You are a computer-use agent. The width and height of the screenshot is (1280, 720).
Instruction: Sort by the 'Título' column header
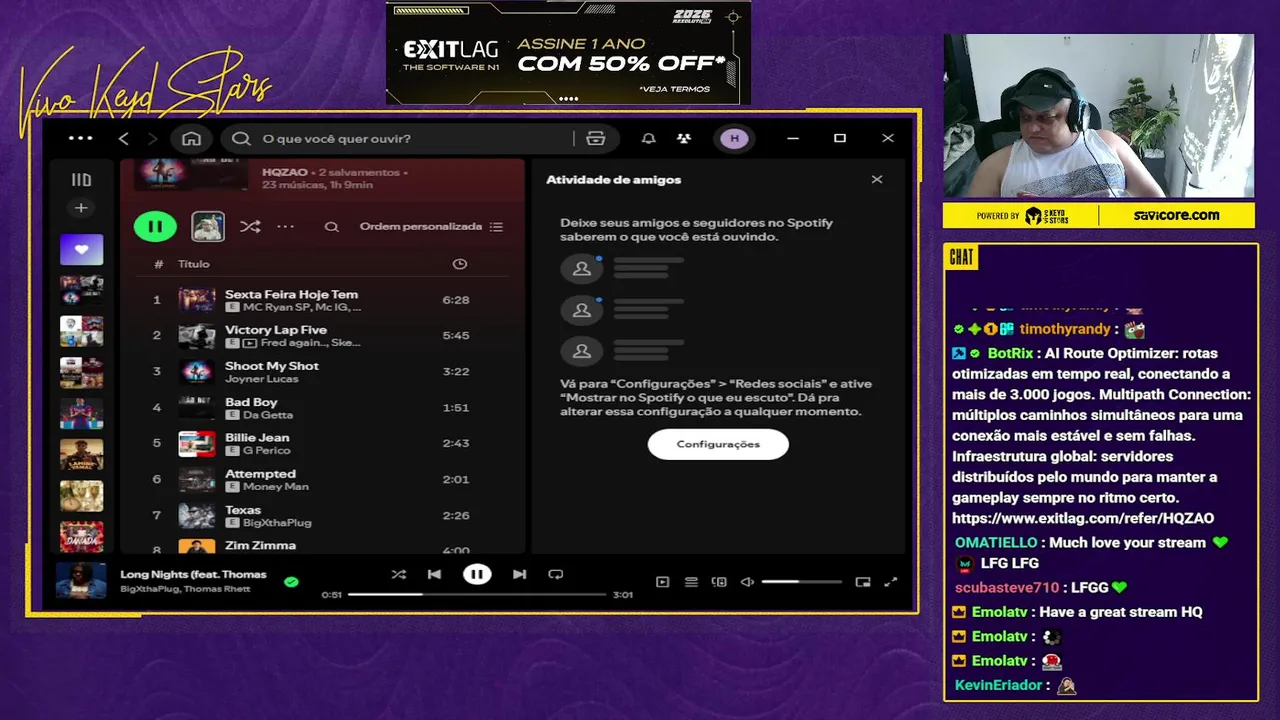(x=194, y=264)
